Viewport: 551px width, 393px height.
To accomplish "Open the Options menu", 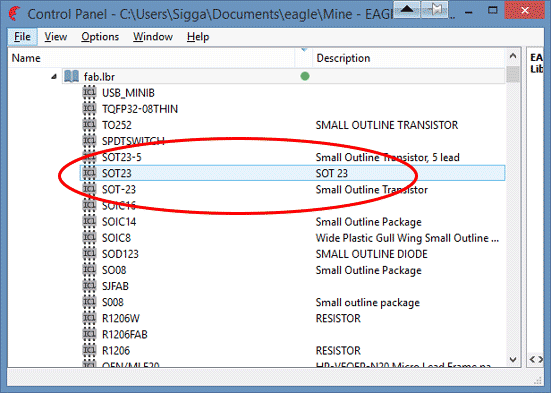I will coord(100,37).
